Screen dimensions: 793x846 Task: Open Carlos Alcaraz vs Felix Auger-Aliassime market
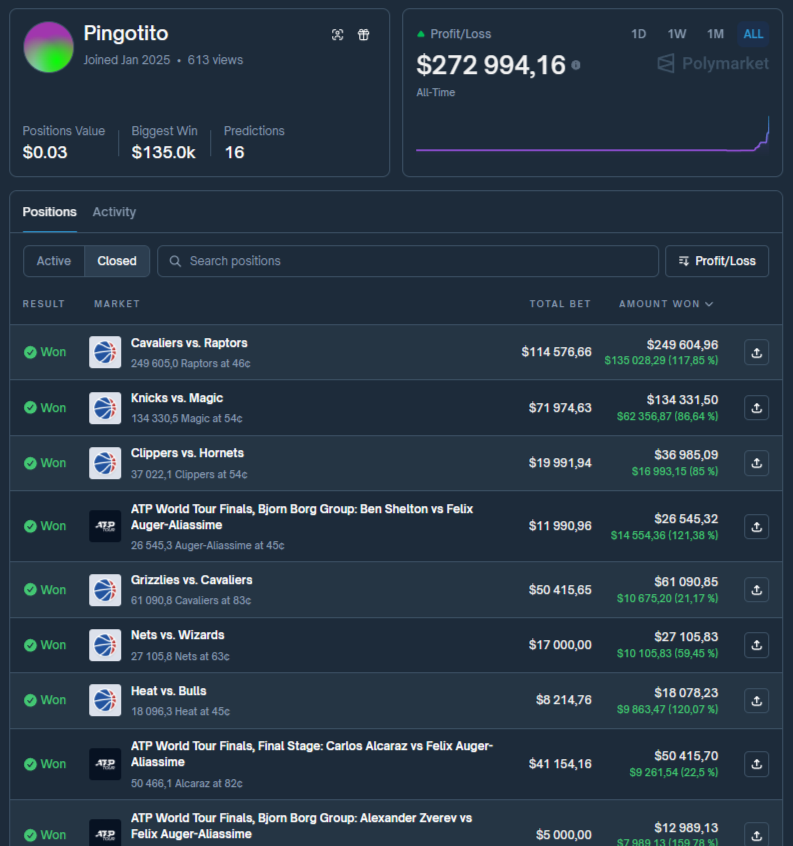pos(312,754)
